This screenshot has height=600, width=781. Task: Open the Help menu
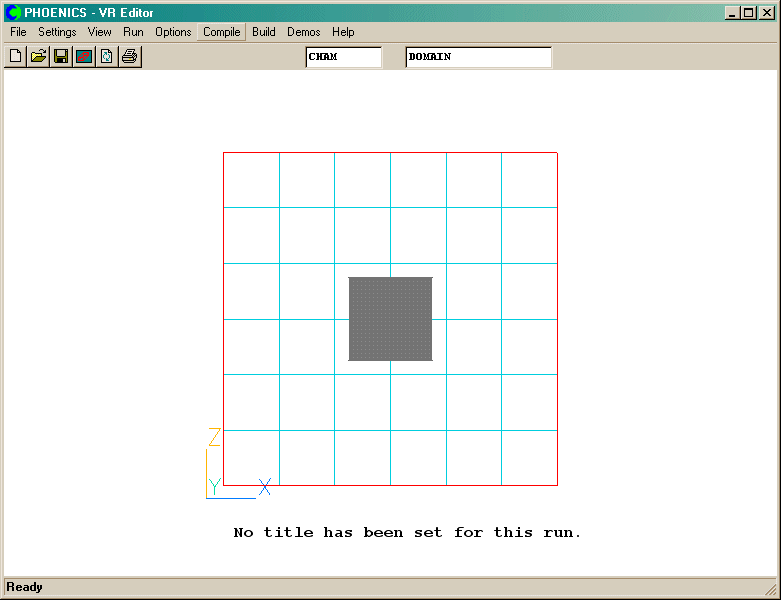[x=343, y=32]
